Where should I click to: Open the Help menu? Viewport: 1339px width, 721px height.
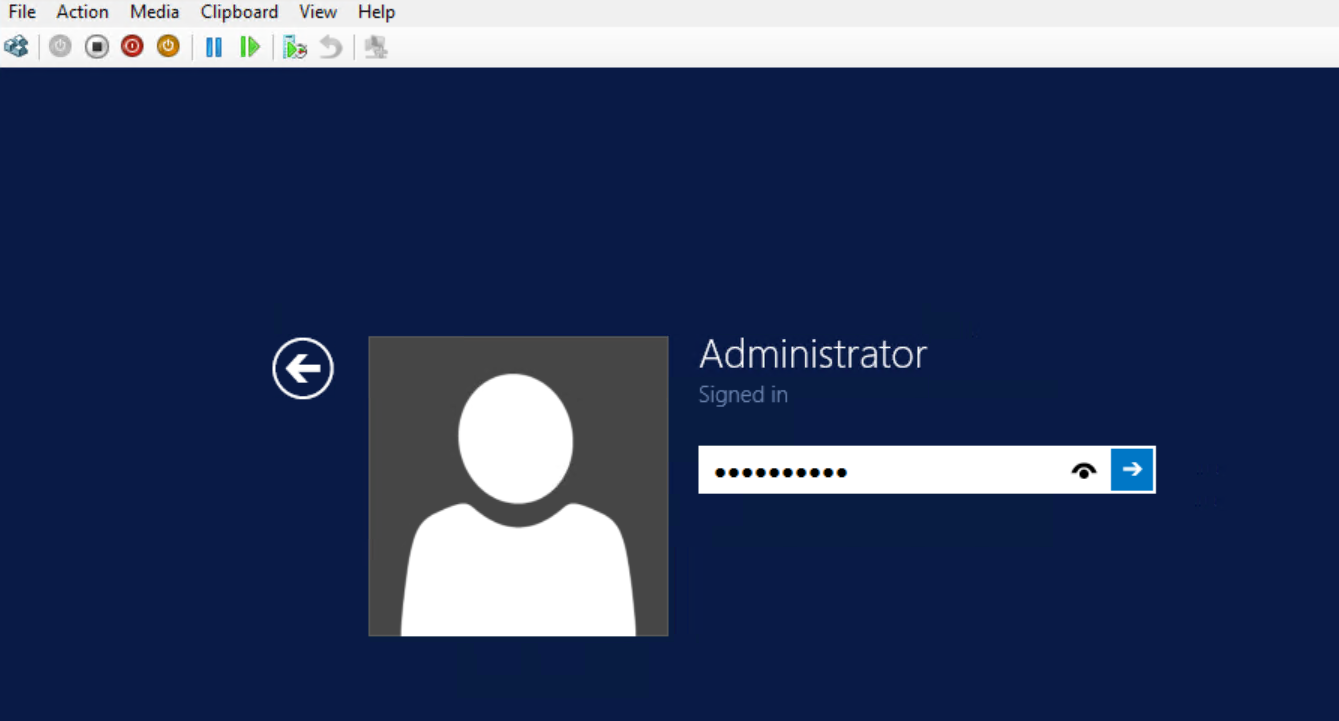[x=376, y=12]
